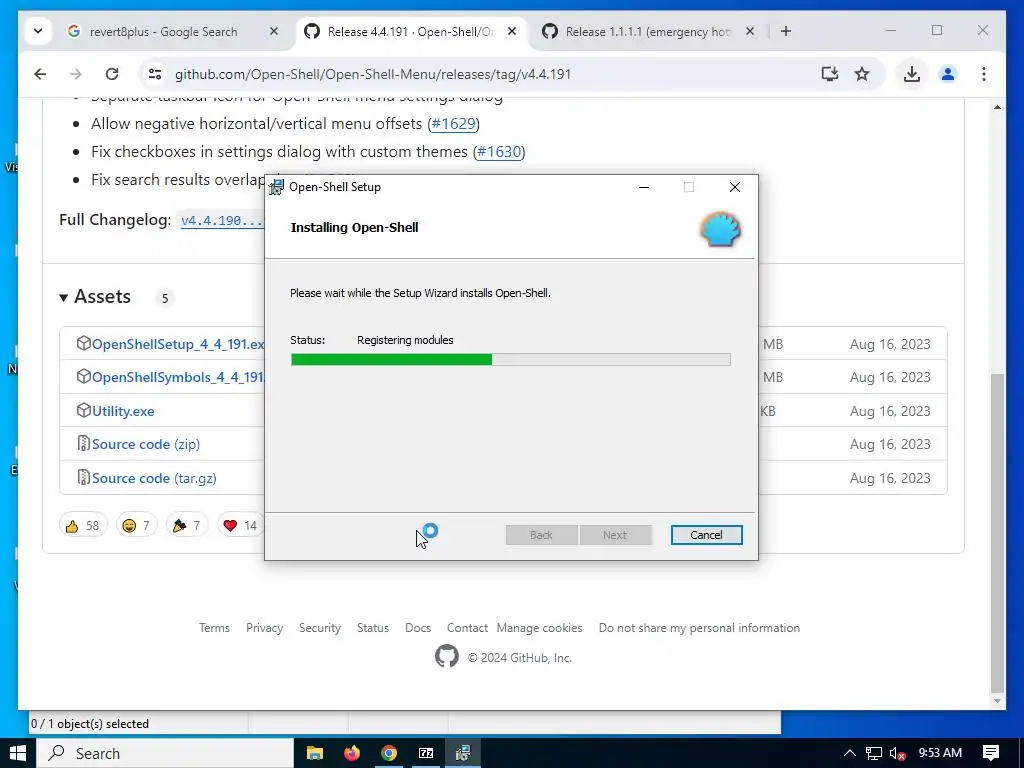Open 7-Zip from the taskbar
Image resolution: width=1024 pixels, height=768 pixels.
click(x=426, y=753)
